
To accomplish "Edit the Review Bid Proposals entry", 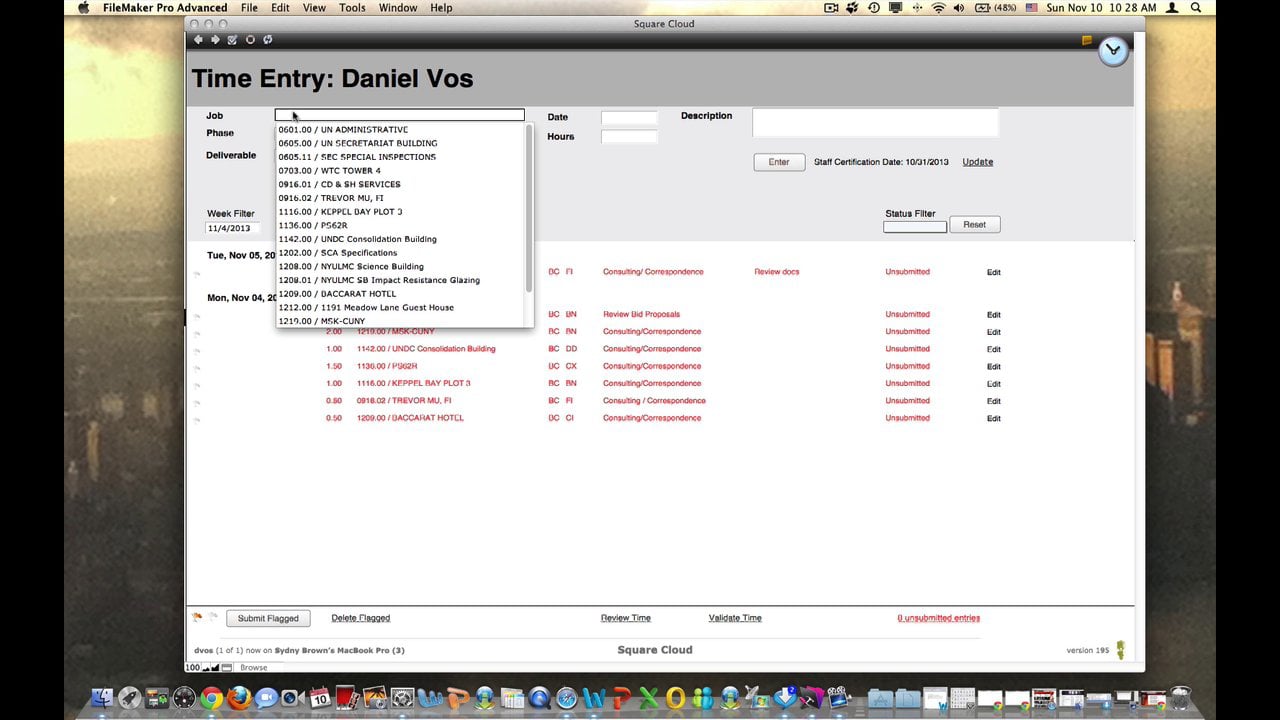I will (993, 315).
